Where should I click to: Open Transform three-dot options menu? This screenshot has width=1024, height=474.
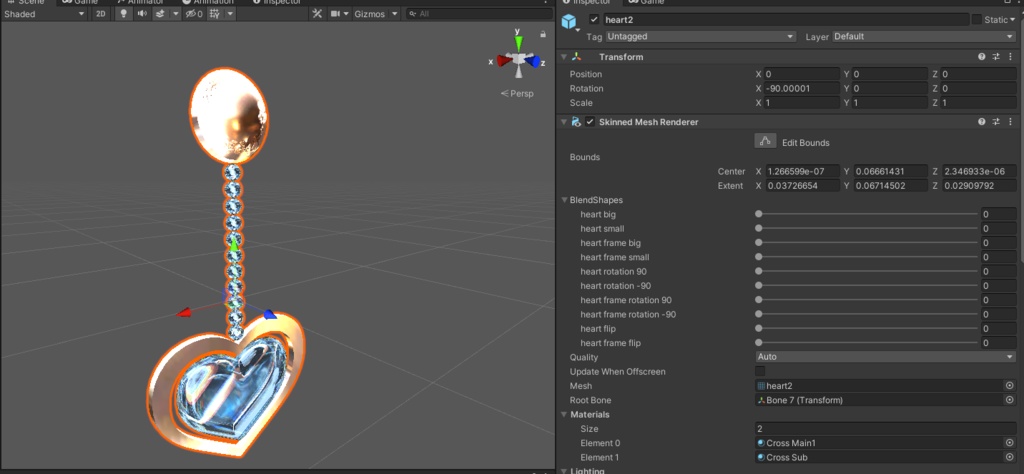click(1010, 57)
